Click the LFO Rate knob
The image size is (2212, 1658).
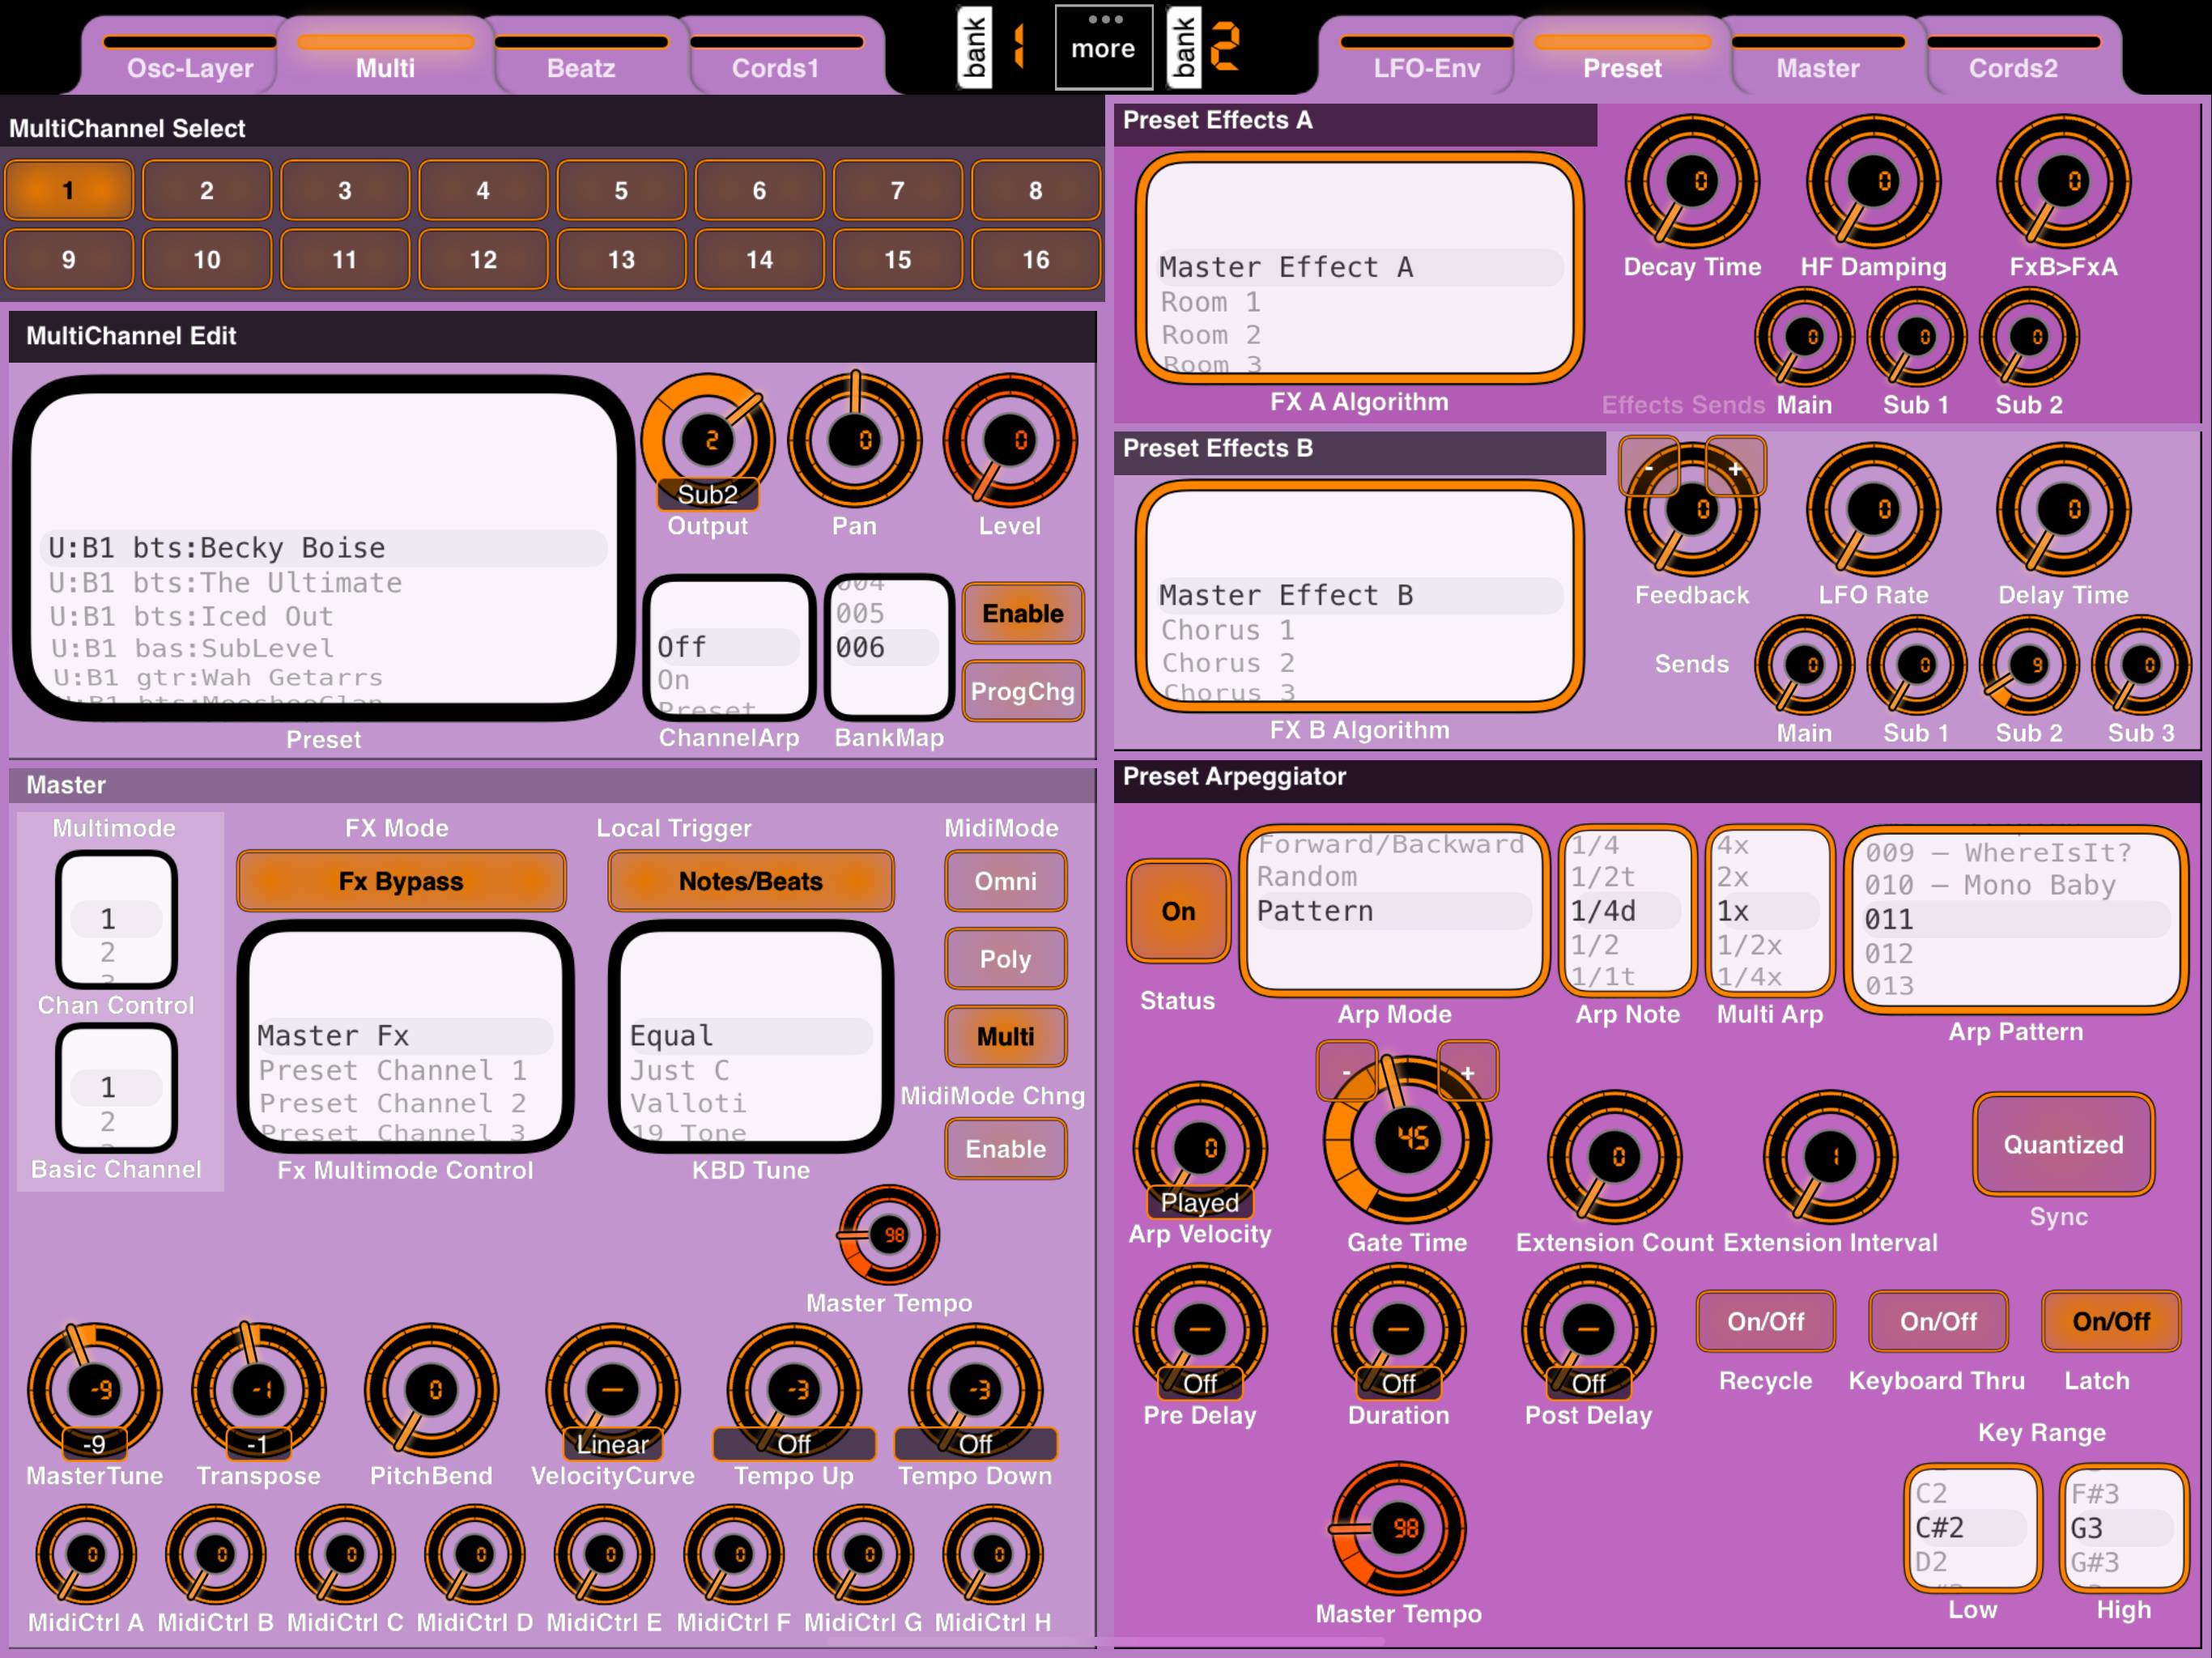(1873, 510)
